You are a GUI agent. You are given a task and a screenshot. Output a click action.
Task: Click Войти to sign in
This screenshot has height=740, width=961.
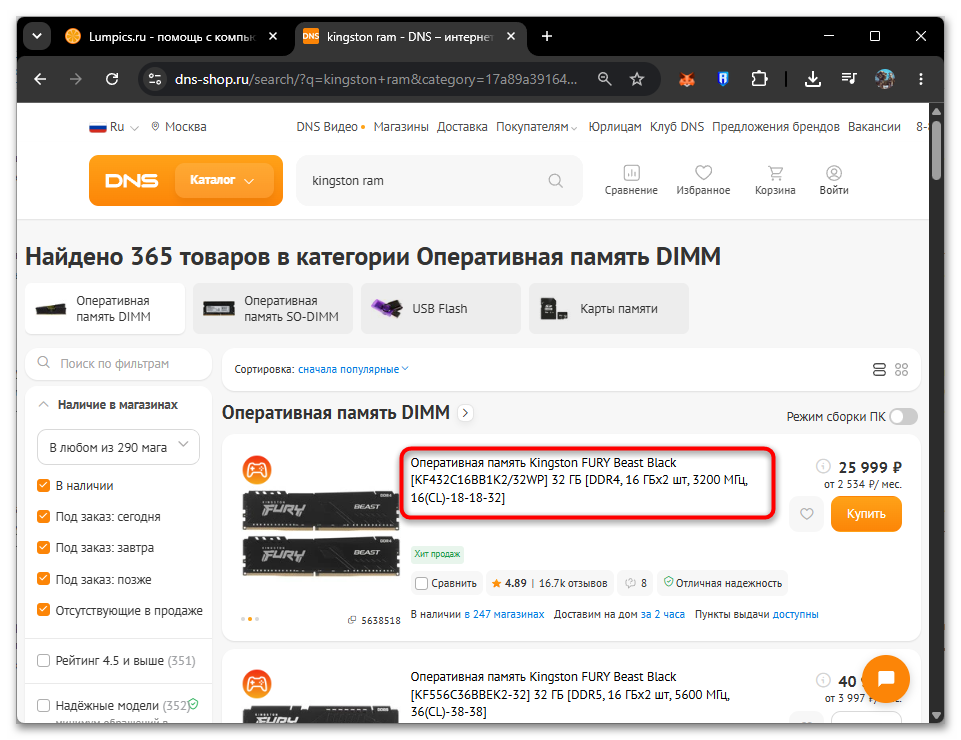834,180
